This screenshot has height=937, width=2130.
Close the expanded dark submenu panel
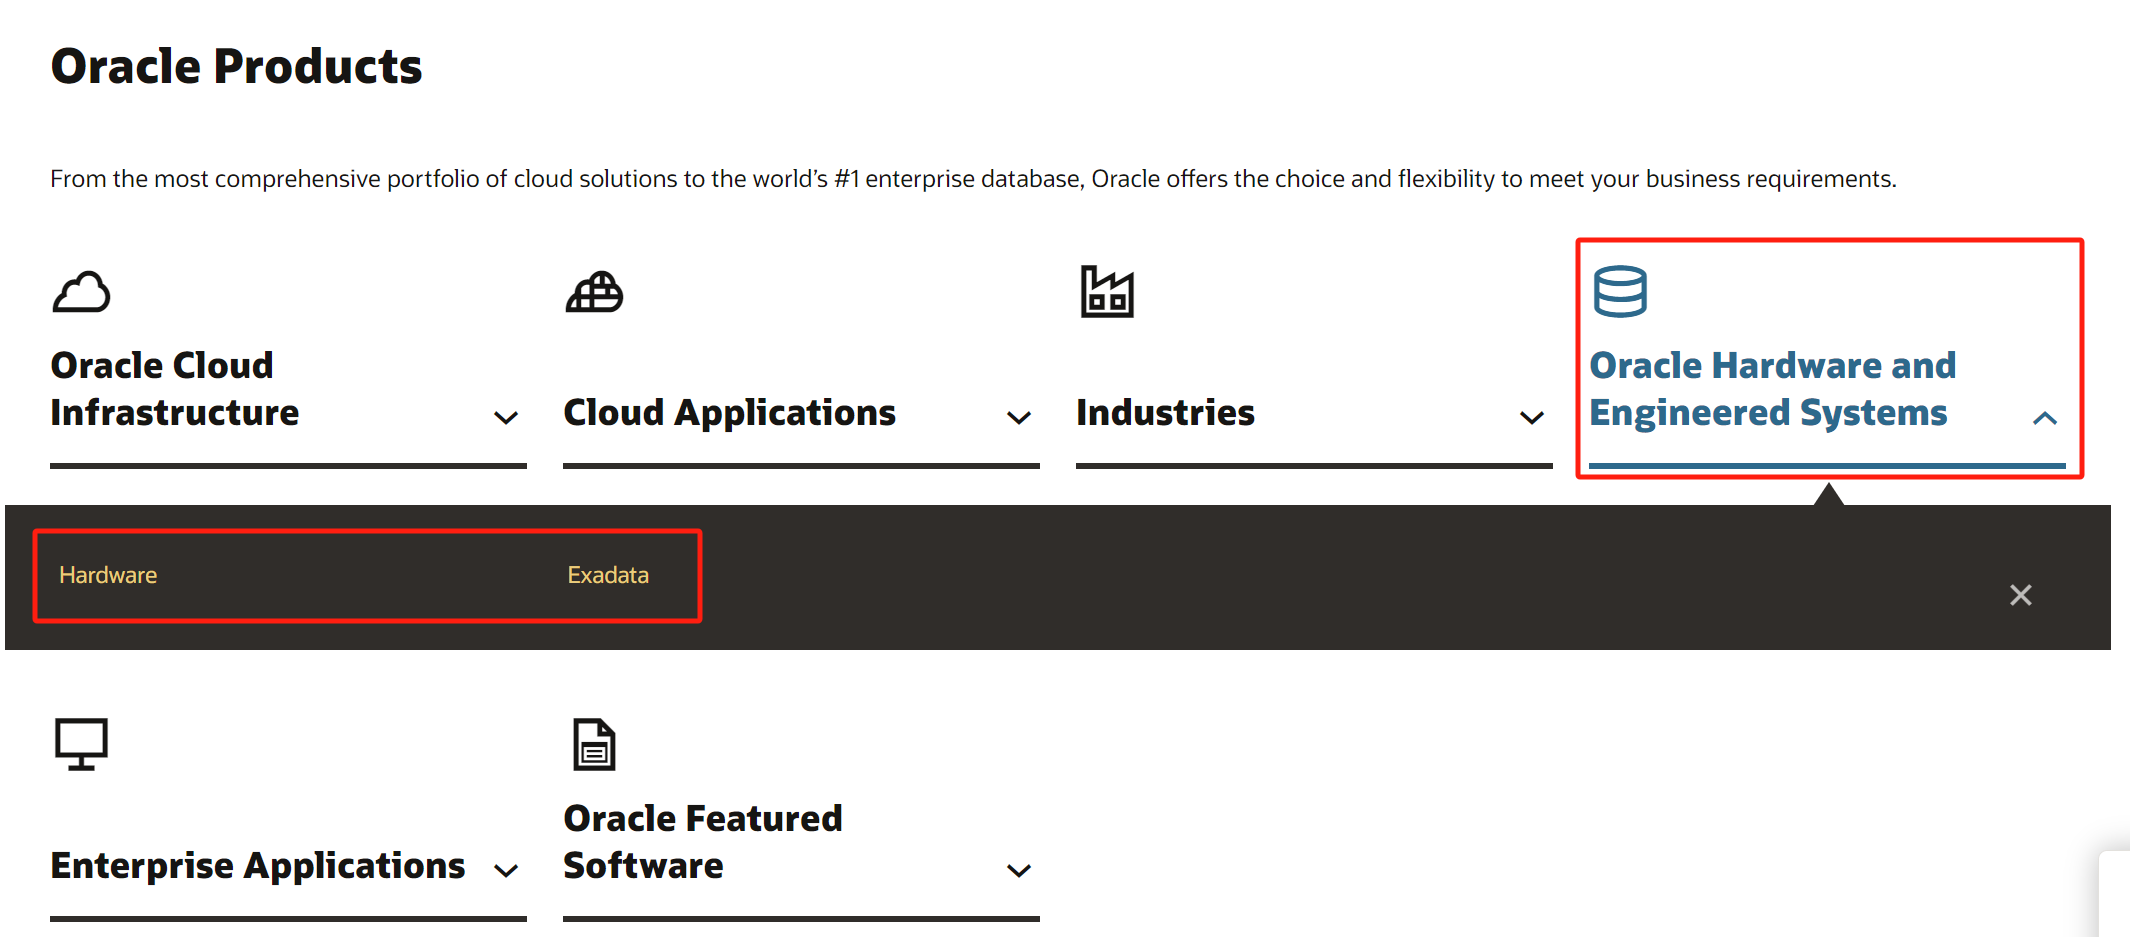(x=2021, y=595)
